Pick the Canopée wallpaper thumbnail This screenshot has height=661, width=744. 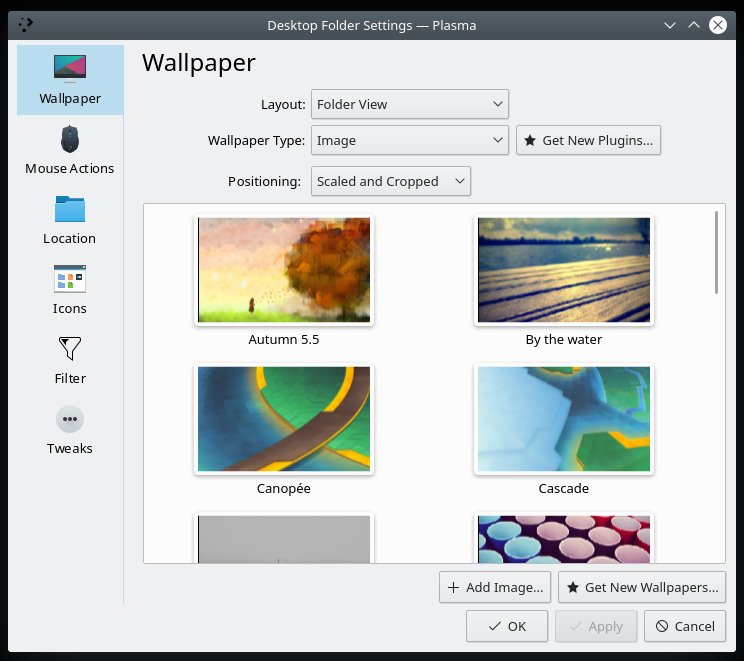[x=284, y=419]
